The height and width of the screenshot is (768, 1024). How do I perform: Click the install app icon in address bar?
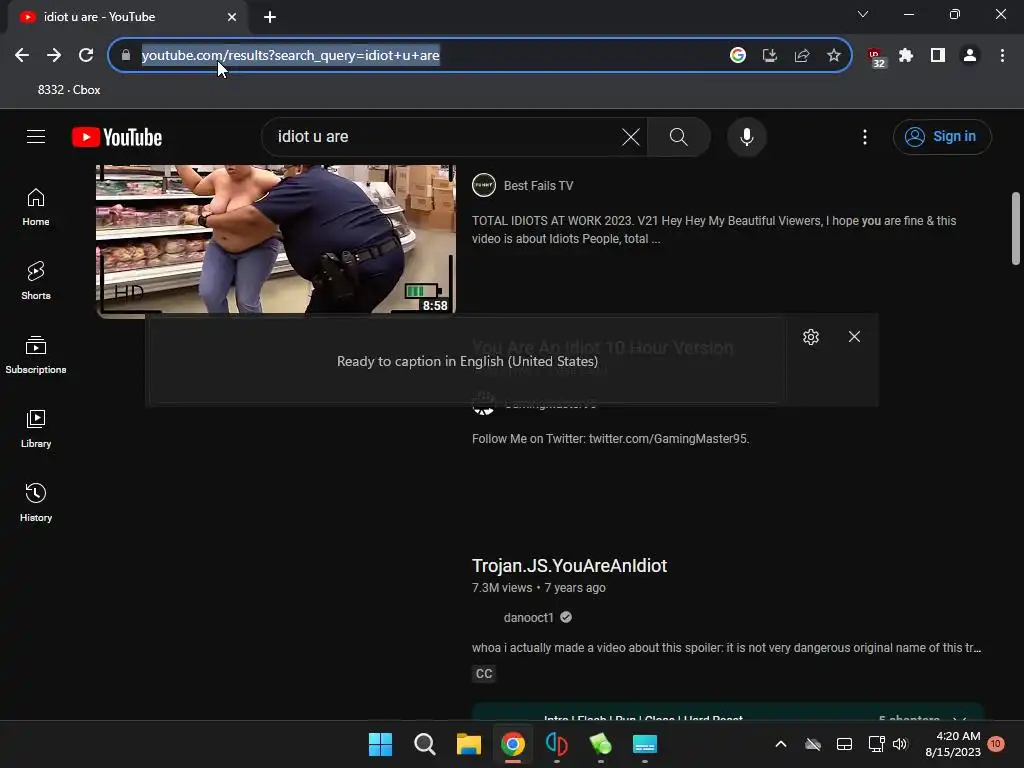pos(770,56)
